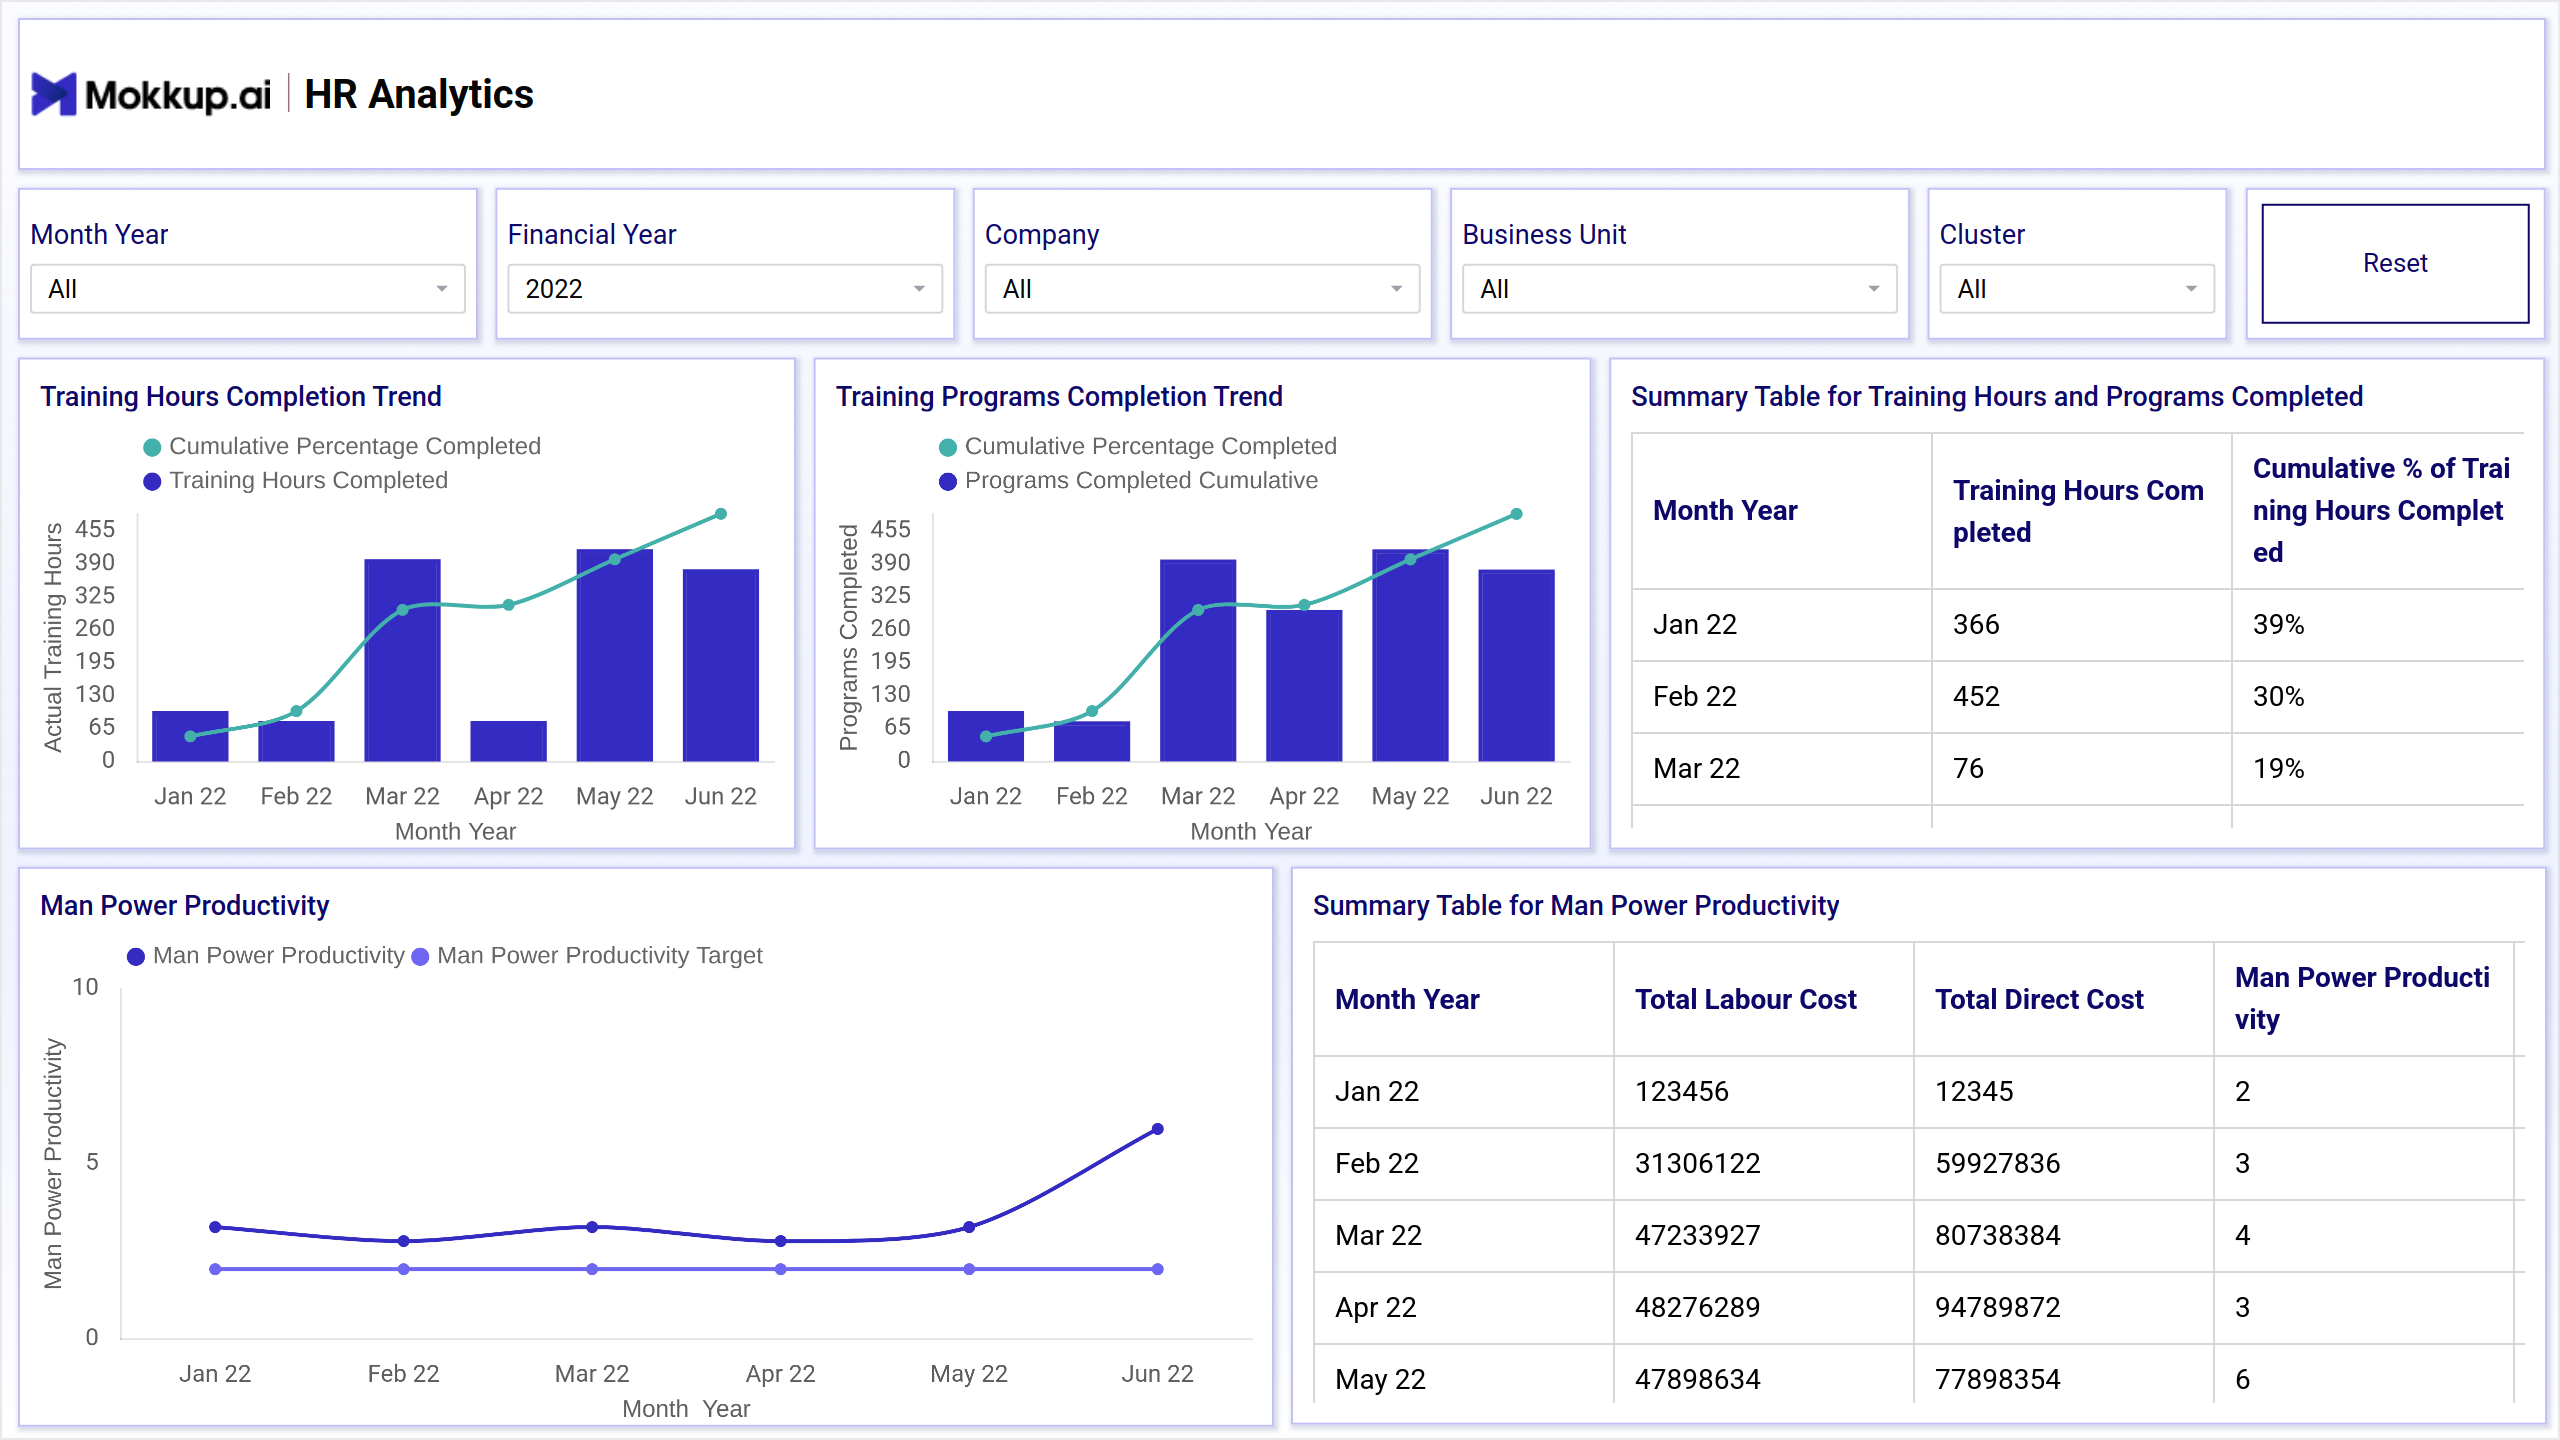Click the Man Power Productivity Target legend marker
2560x1440 pixels.
click(x=420, y=956)
